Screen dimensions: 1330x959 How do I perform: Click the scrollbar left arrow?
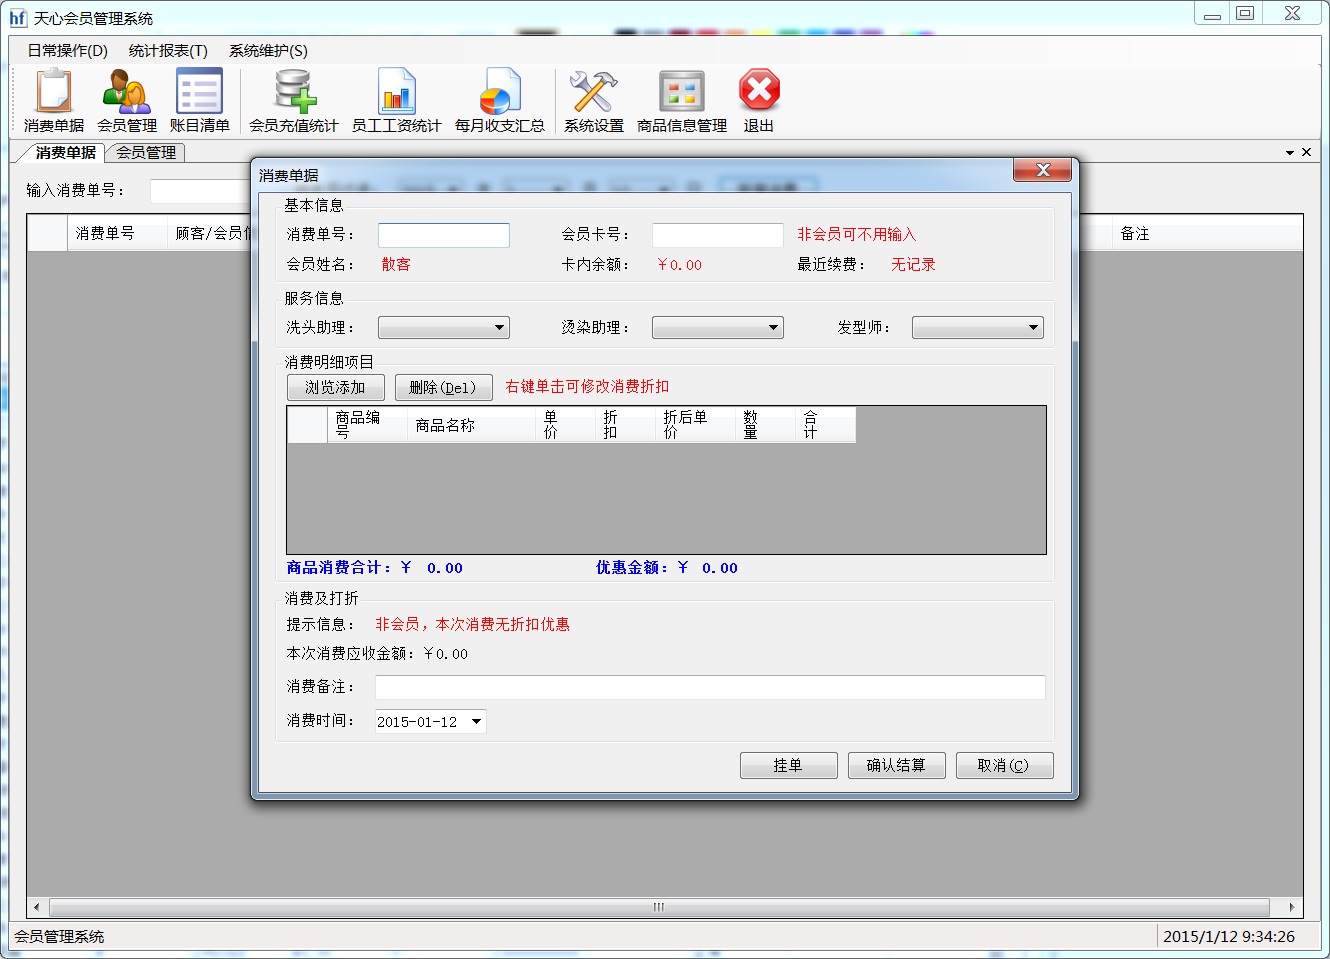pos(37,907)
